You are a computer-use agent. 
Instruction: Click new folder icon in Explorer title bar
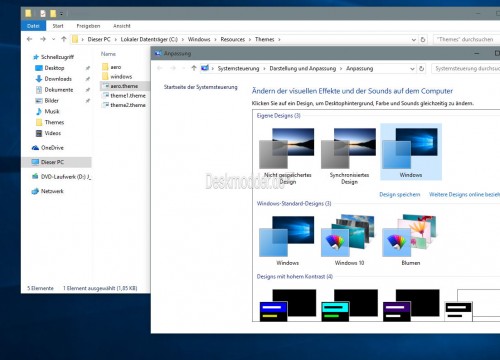pos(53,13)
